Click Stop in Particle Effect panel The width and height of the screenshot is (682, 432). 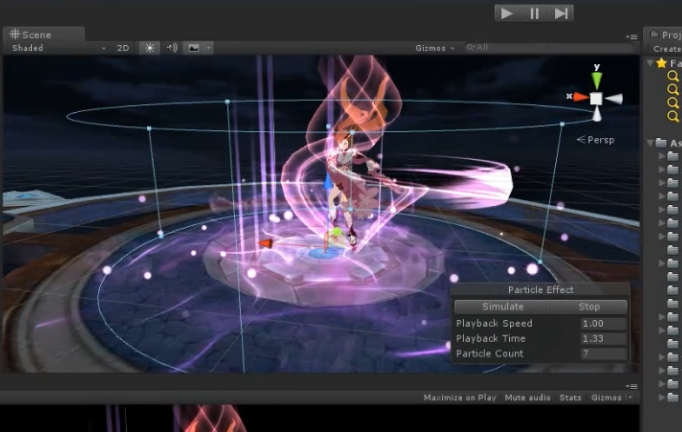tap(589, 307)
